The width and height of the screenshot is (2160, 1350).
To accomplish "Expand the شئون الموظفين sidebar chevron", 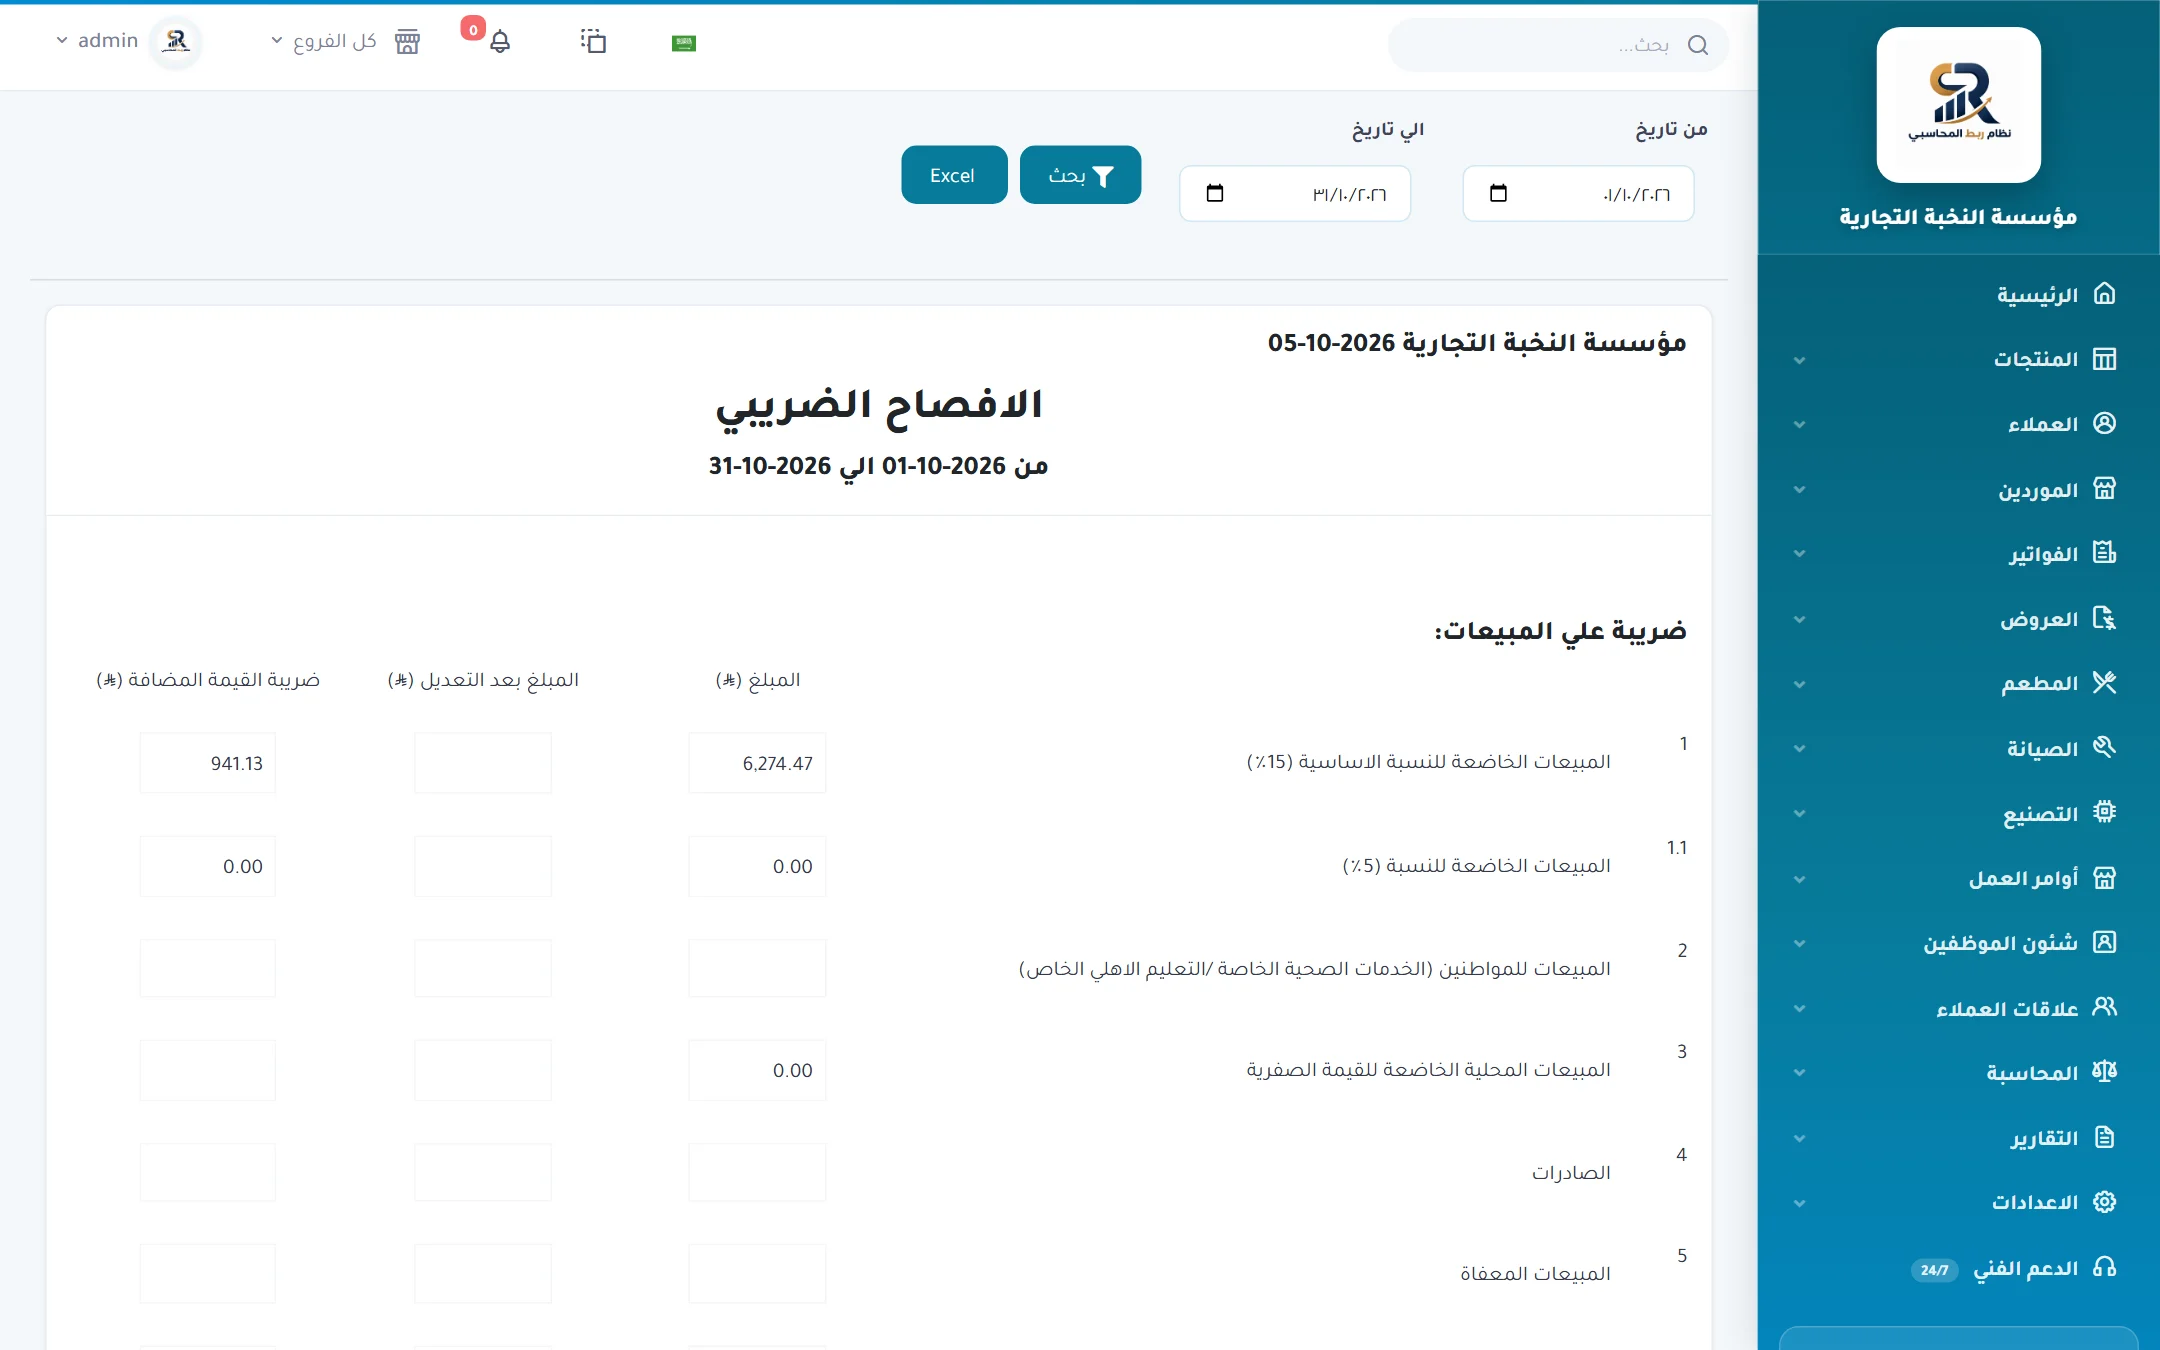I will click(1800, 944).
